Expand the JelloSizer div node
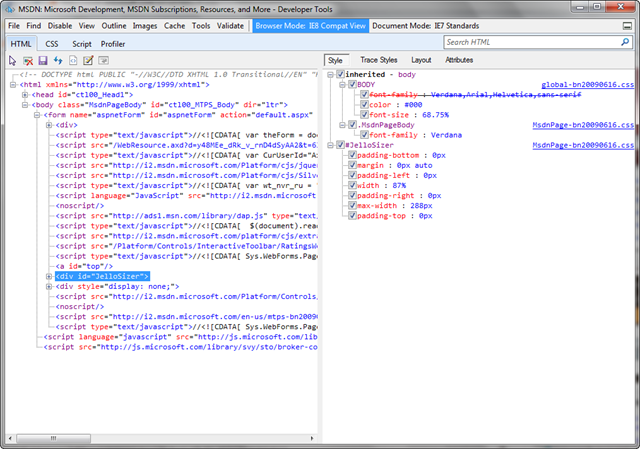 (x=49, y=276)
